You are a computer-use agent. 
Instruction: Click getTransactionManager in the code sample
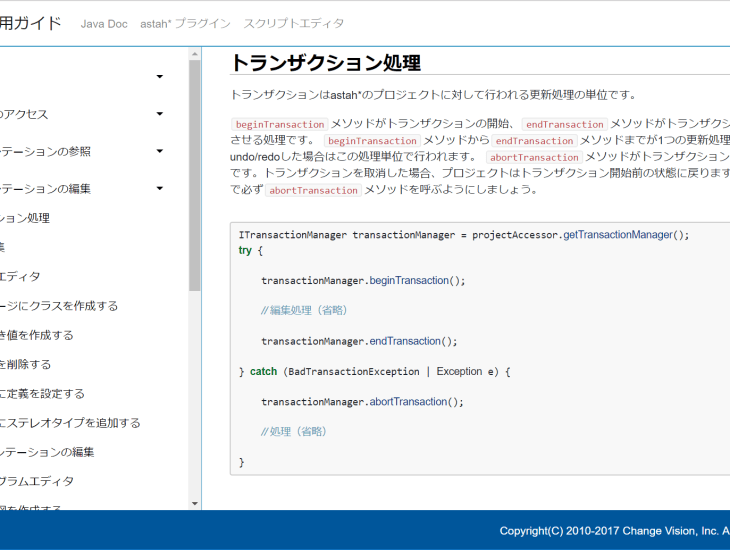(626, 234)
